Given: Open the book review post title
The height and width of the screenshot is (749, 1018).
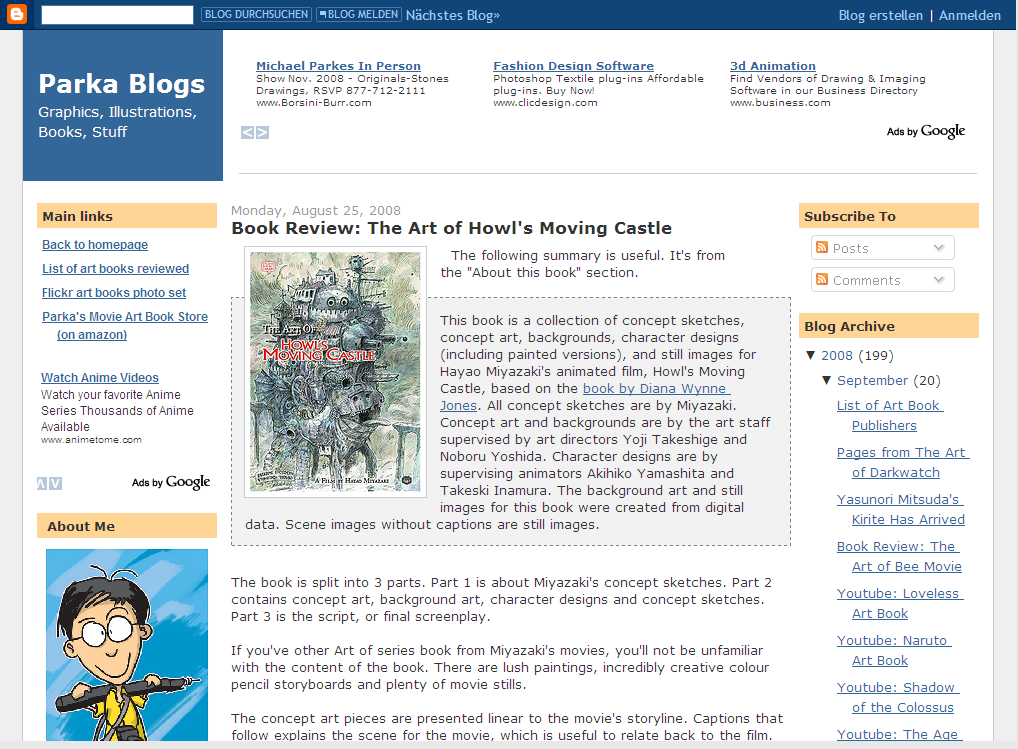Looking at the screenshot, I should point(452,228).
